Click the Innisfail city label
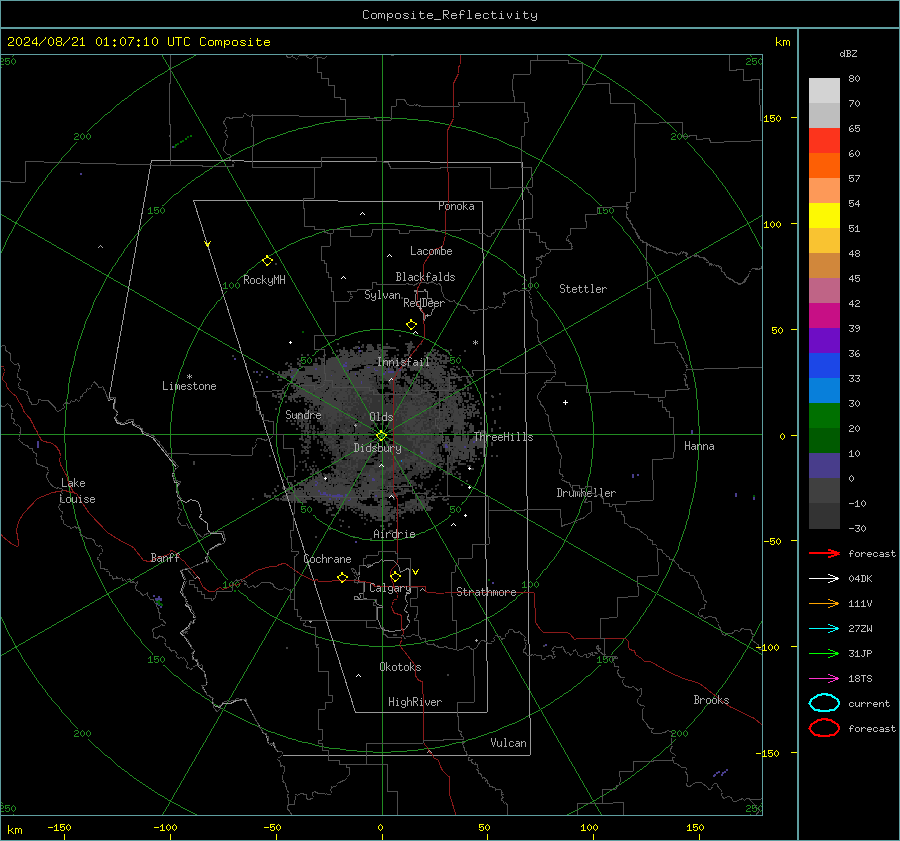Screen dimensions: 900x841 [x=403, y=362]
